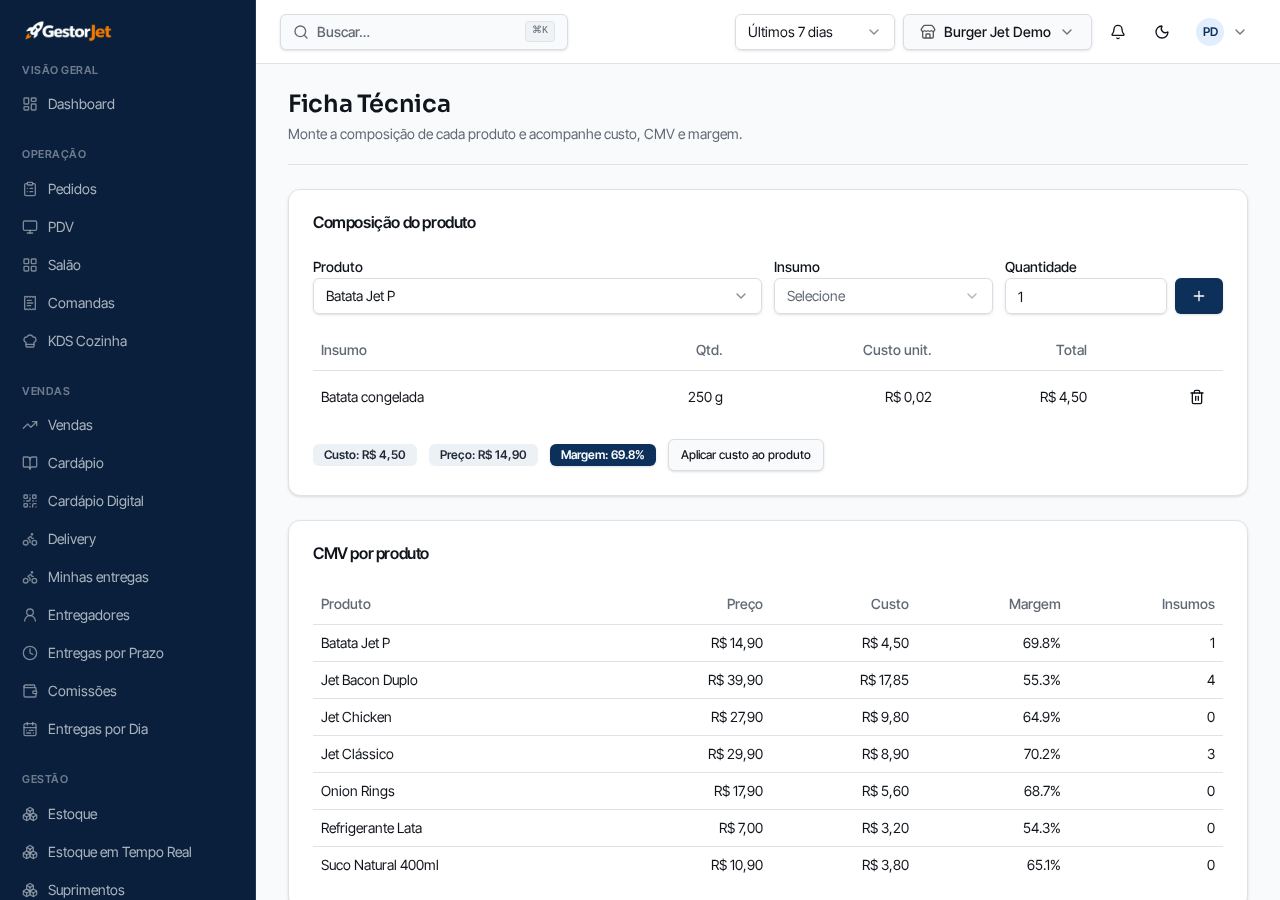Viewport: 1280px width, 900px height.
Task: Click Batata Jet P in CMV table
Action: pyautogui.click(x=355, y=643)
